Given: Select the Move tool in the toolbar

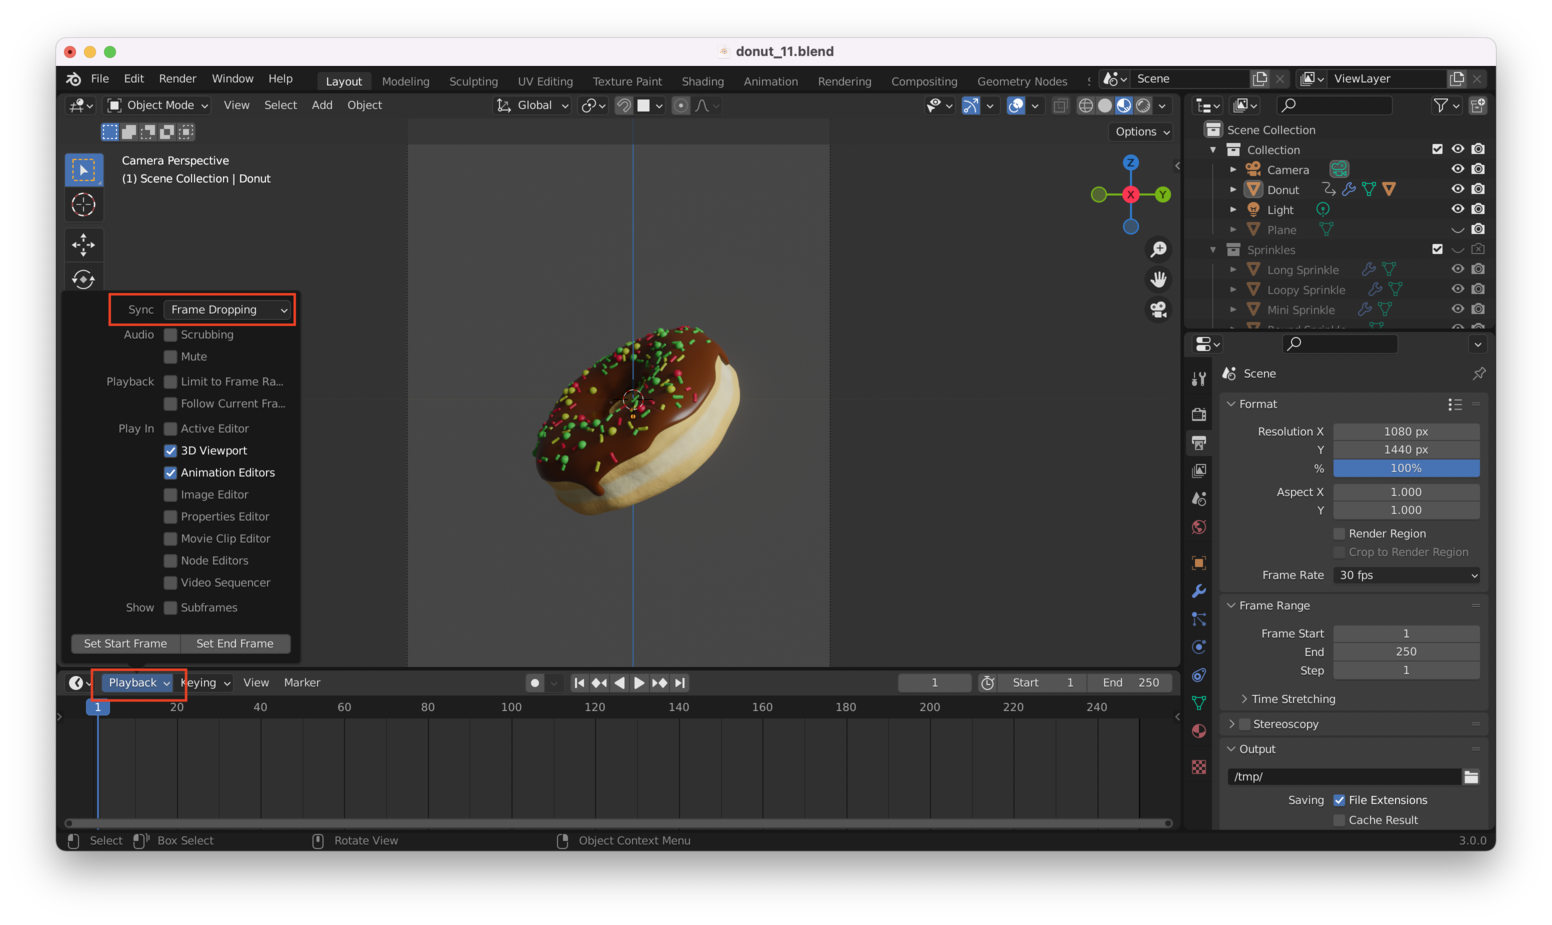Looking at the screenshot, I should tap(84, 244).
